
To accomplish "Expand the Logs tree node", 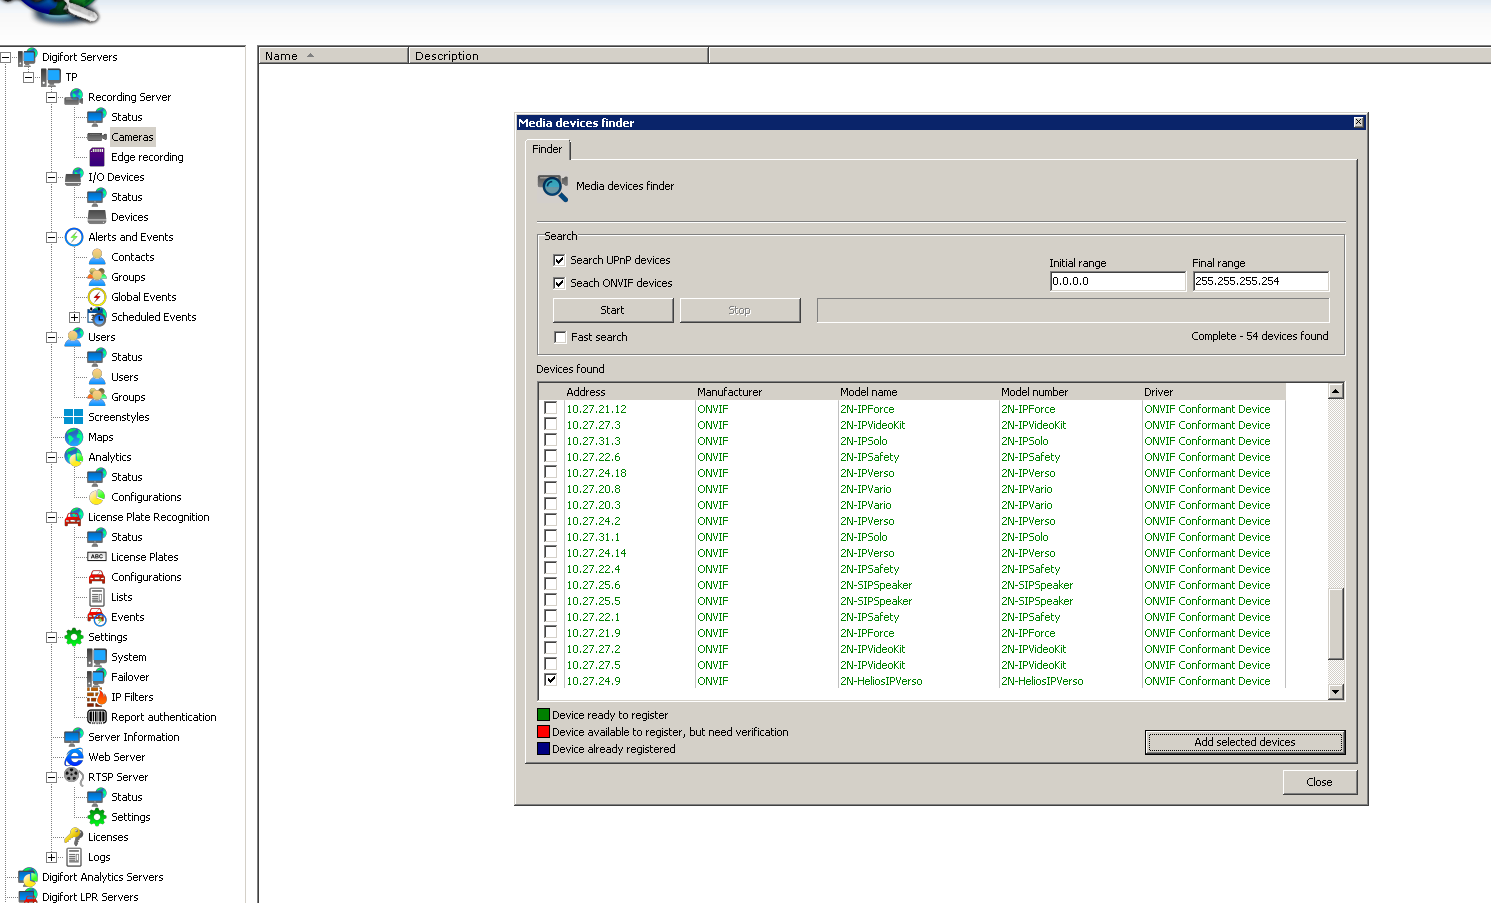I will 51,857.
